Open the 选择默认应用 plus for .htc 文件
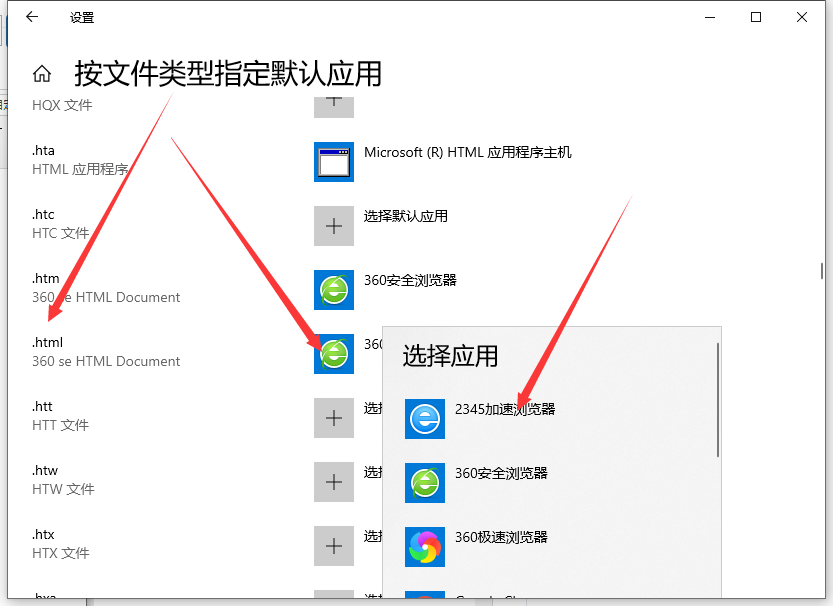Screen dimensions: 833x606 (333, 226)
